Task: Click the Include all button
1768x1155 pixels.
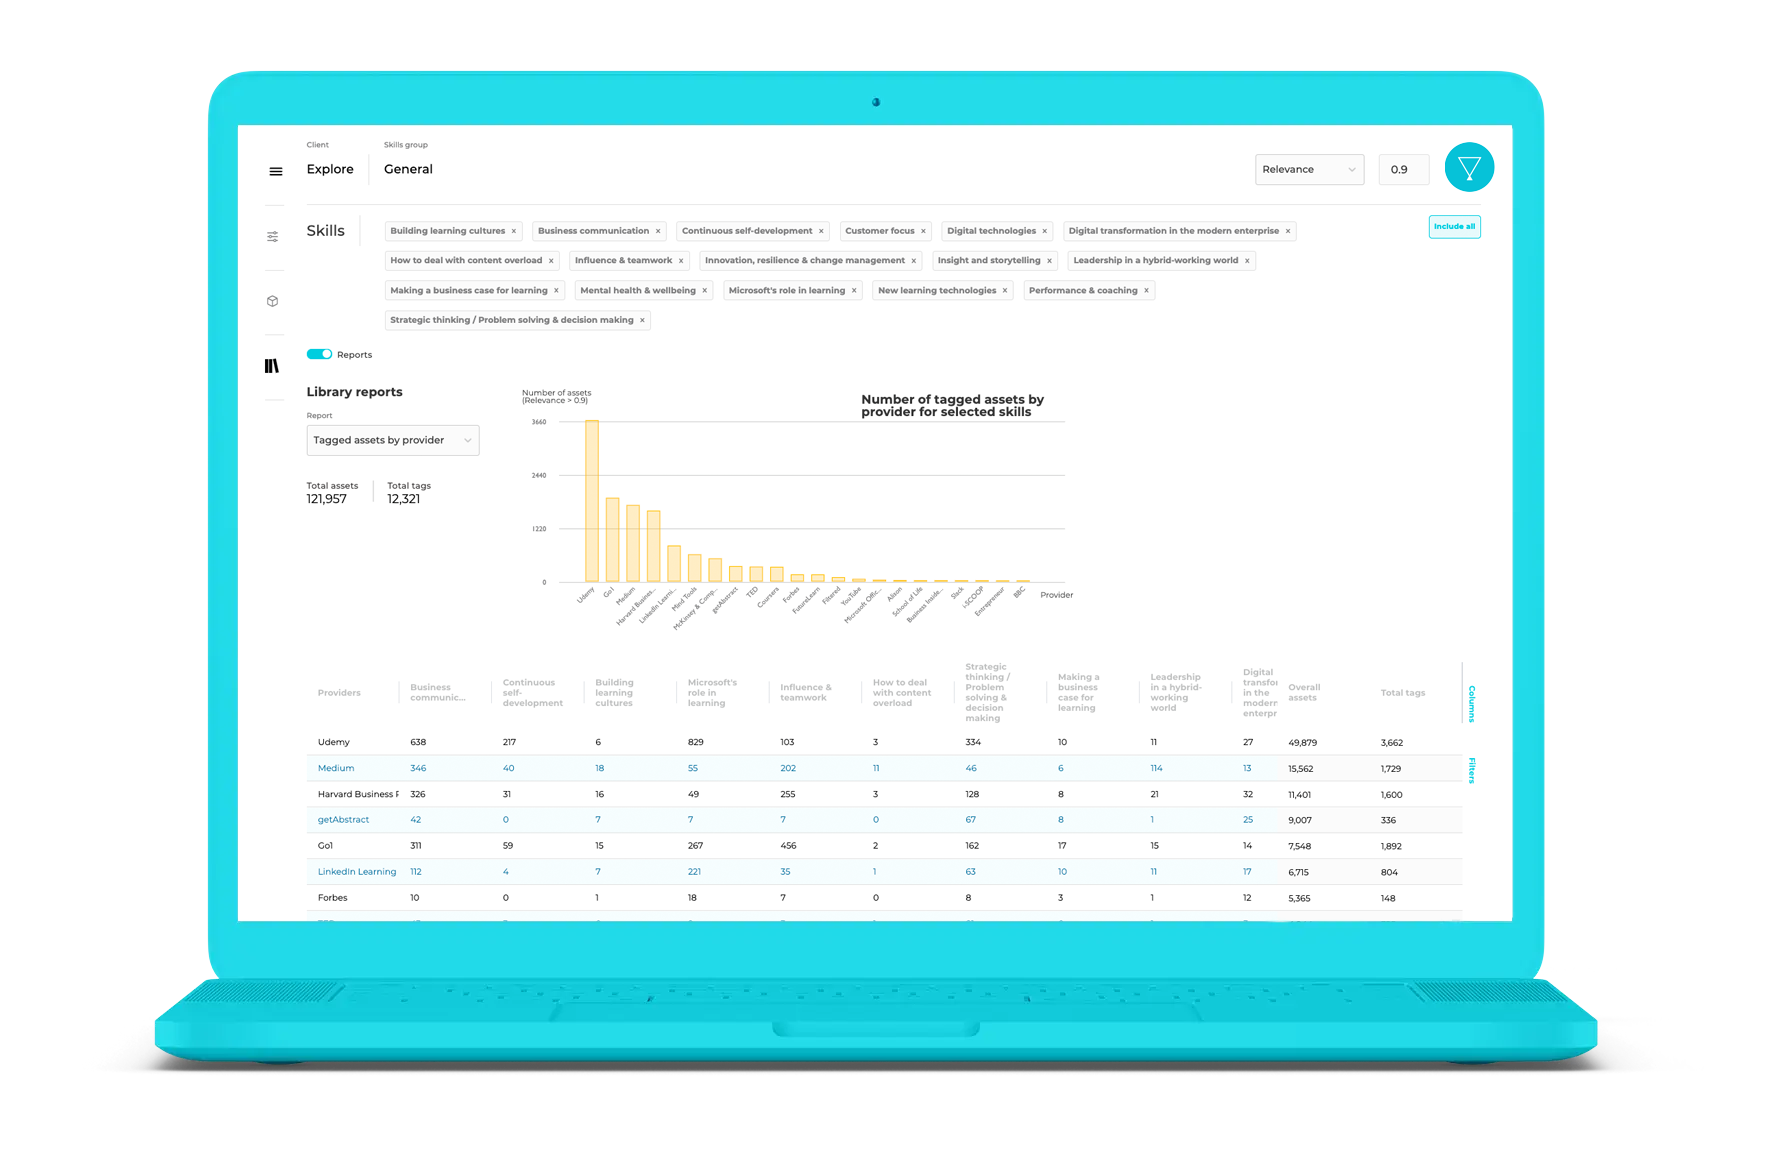Action: click(x=1454, y=227)
